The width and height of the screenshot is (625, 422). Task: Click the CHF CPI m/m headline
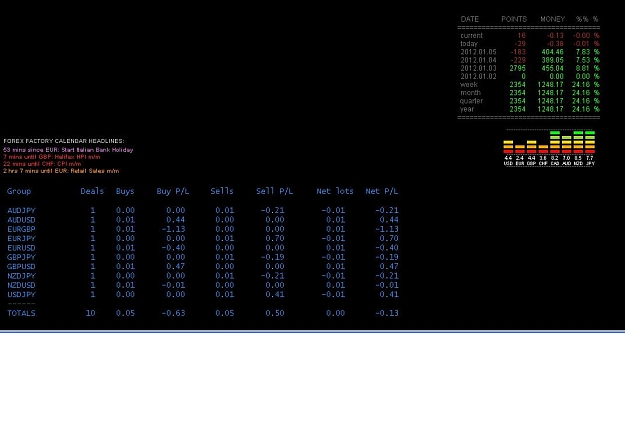42,164
